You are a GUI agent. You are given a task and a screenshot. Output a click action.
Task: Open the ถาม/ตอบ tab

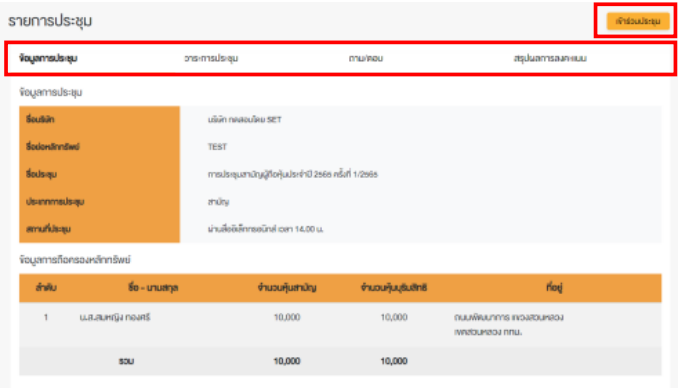click(x=365, y=58)
